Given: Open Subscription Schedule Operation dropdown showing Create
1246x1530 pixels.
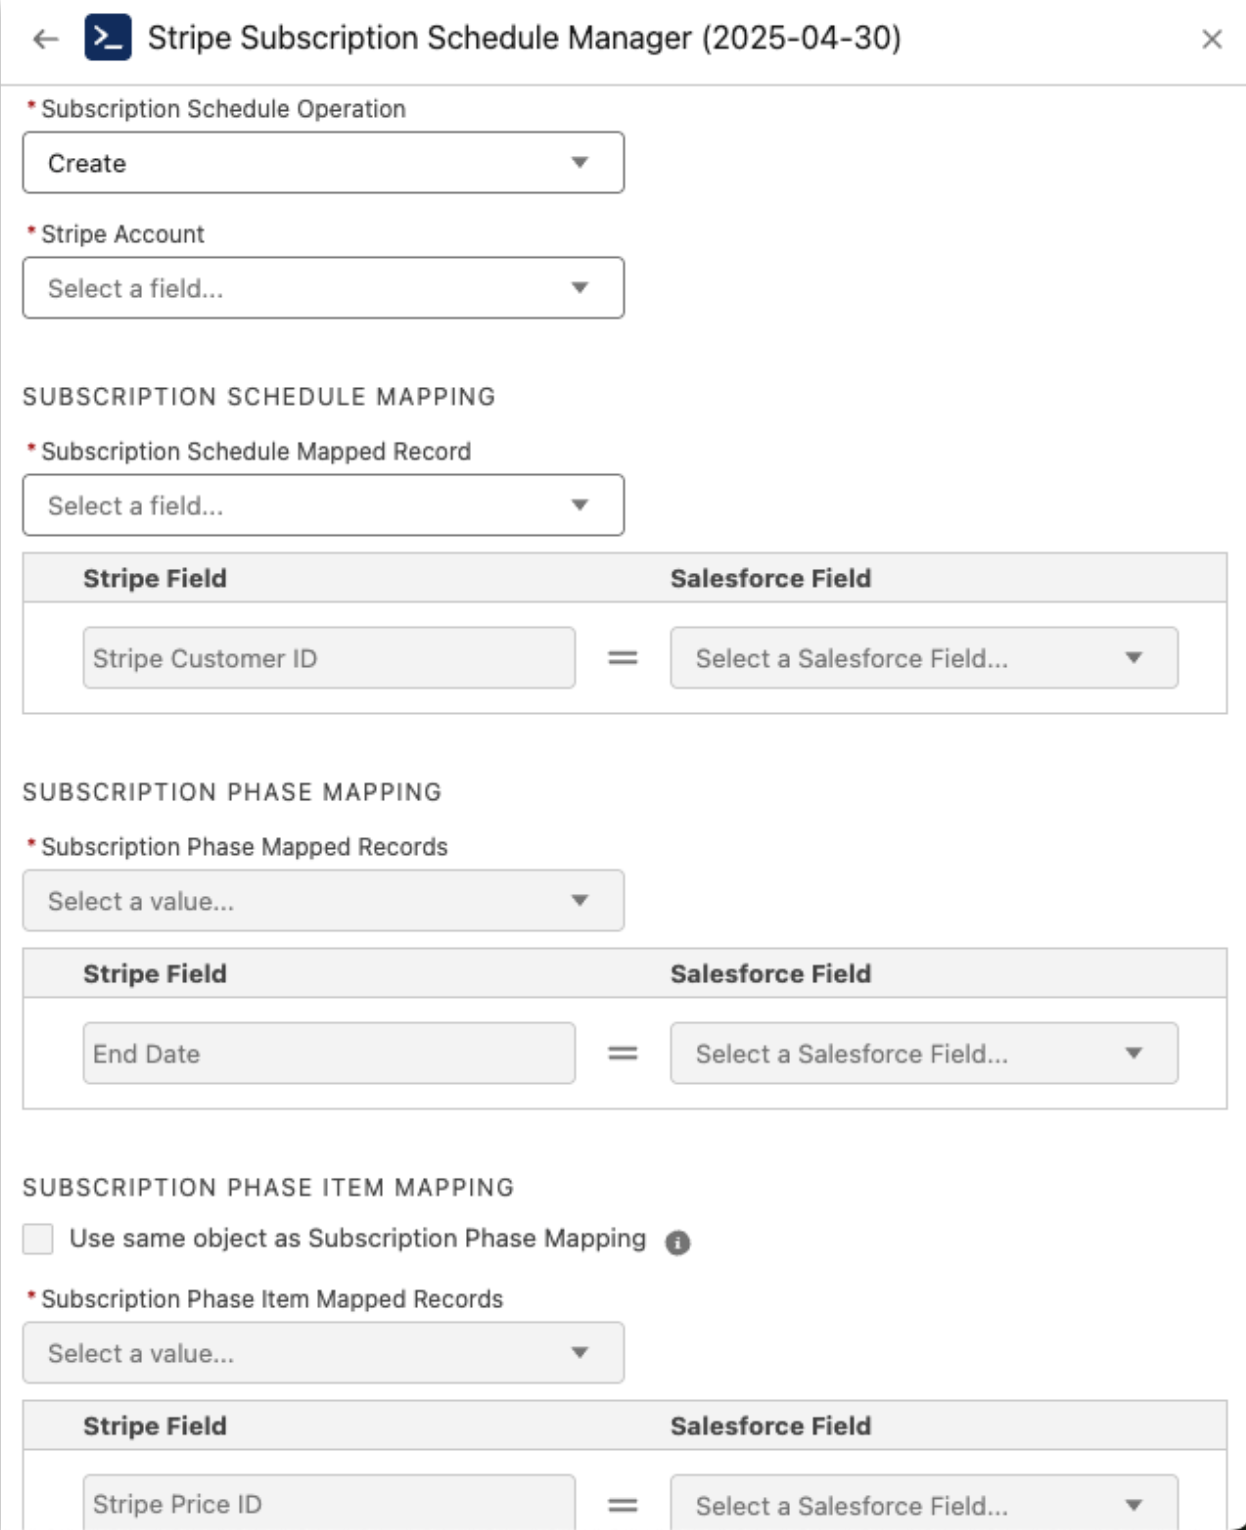Looking at the screenshot, I should (323, 163).
